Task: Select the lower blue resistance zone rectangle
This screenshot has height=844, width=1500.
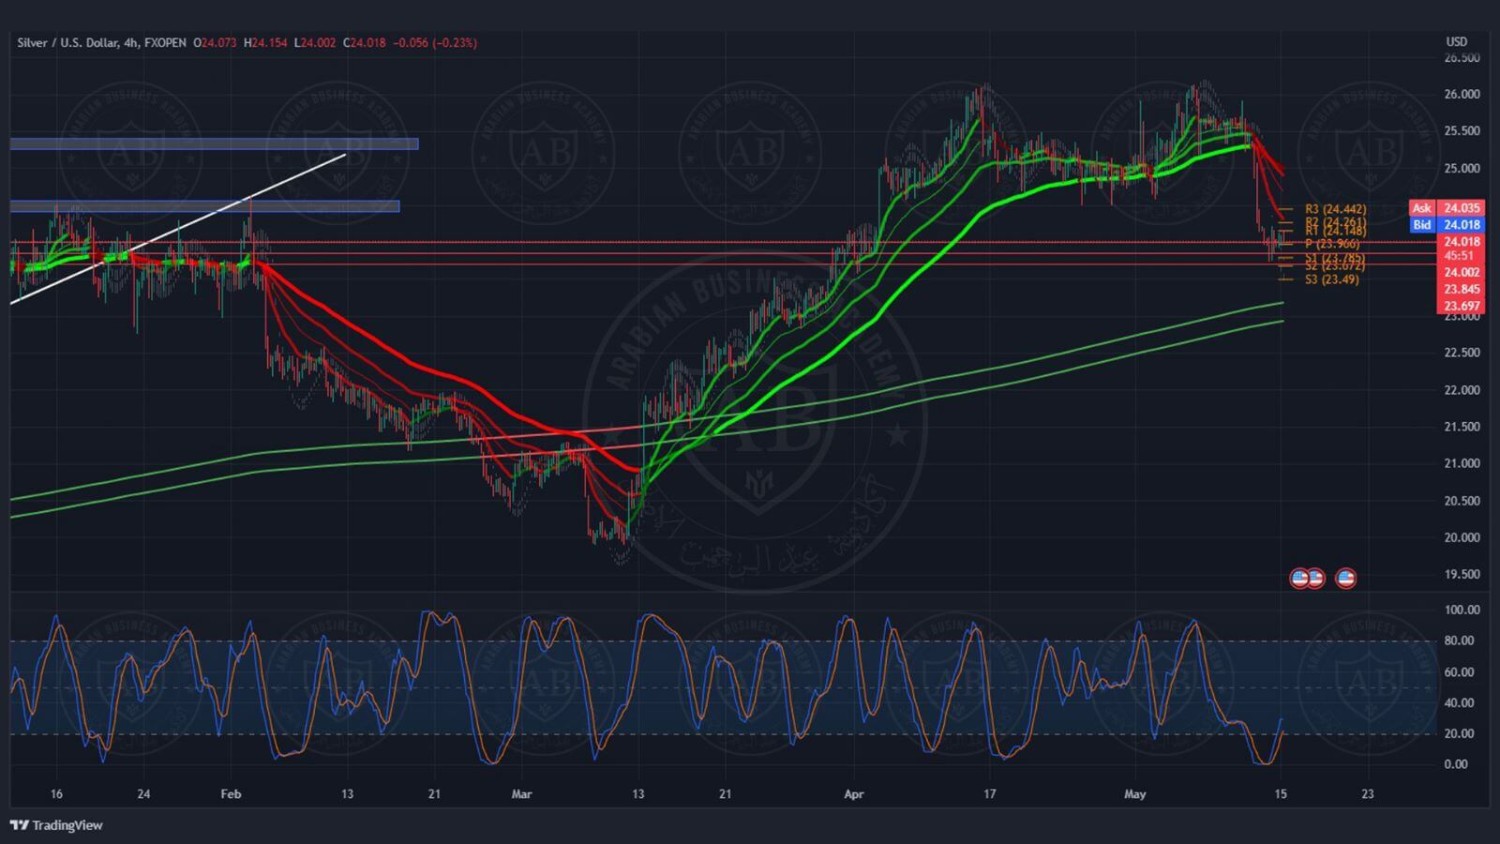Action: (x=204, y=207)
